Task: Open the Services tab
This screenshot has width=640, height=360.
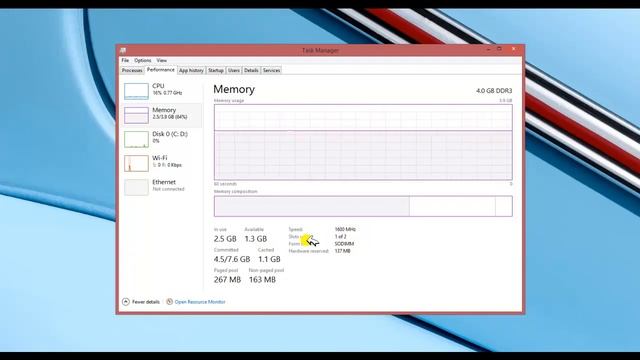Action: coord(271,71)
